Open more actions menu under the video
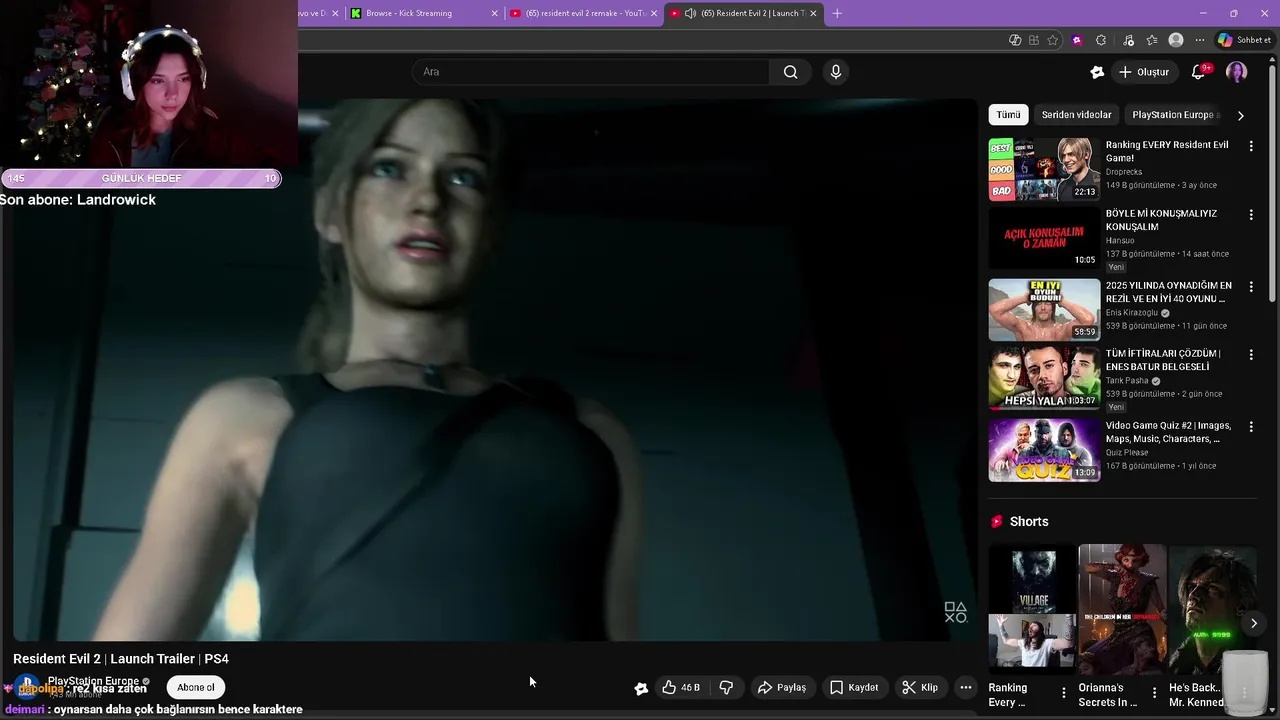The image size is (1280, 720). point(965,687)
